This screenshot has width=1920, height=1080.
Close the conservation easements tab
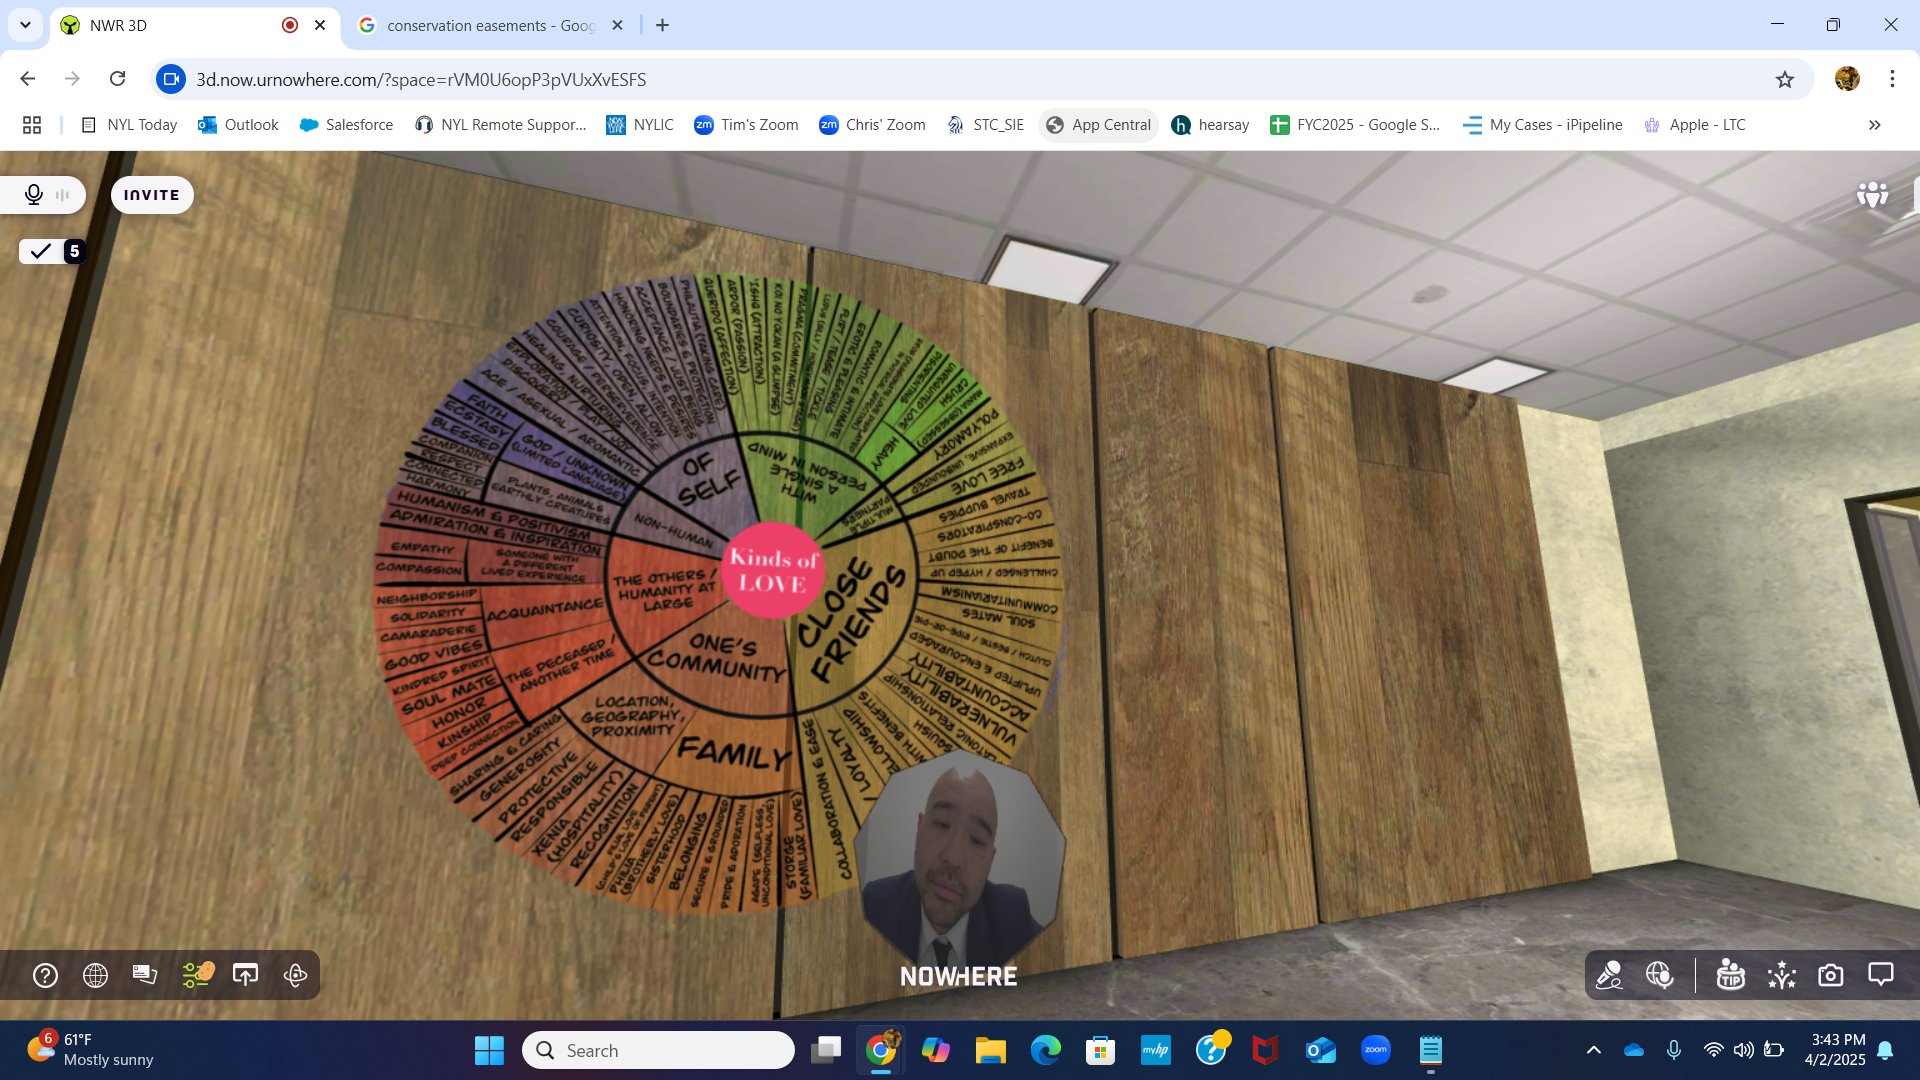(617, 25)
